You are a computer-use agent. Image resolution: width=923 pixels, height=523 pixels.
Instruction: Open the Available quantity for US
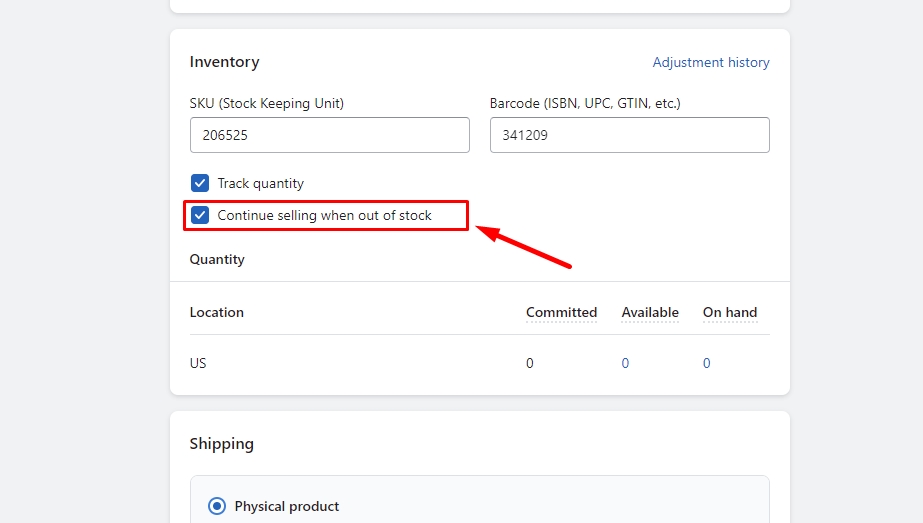click(625, 363)
